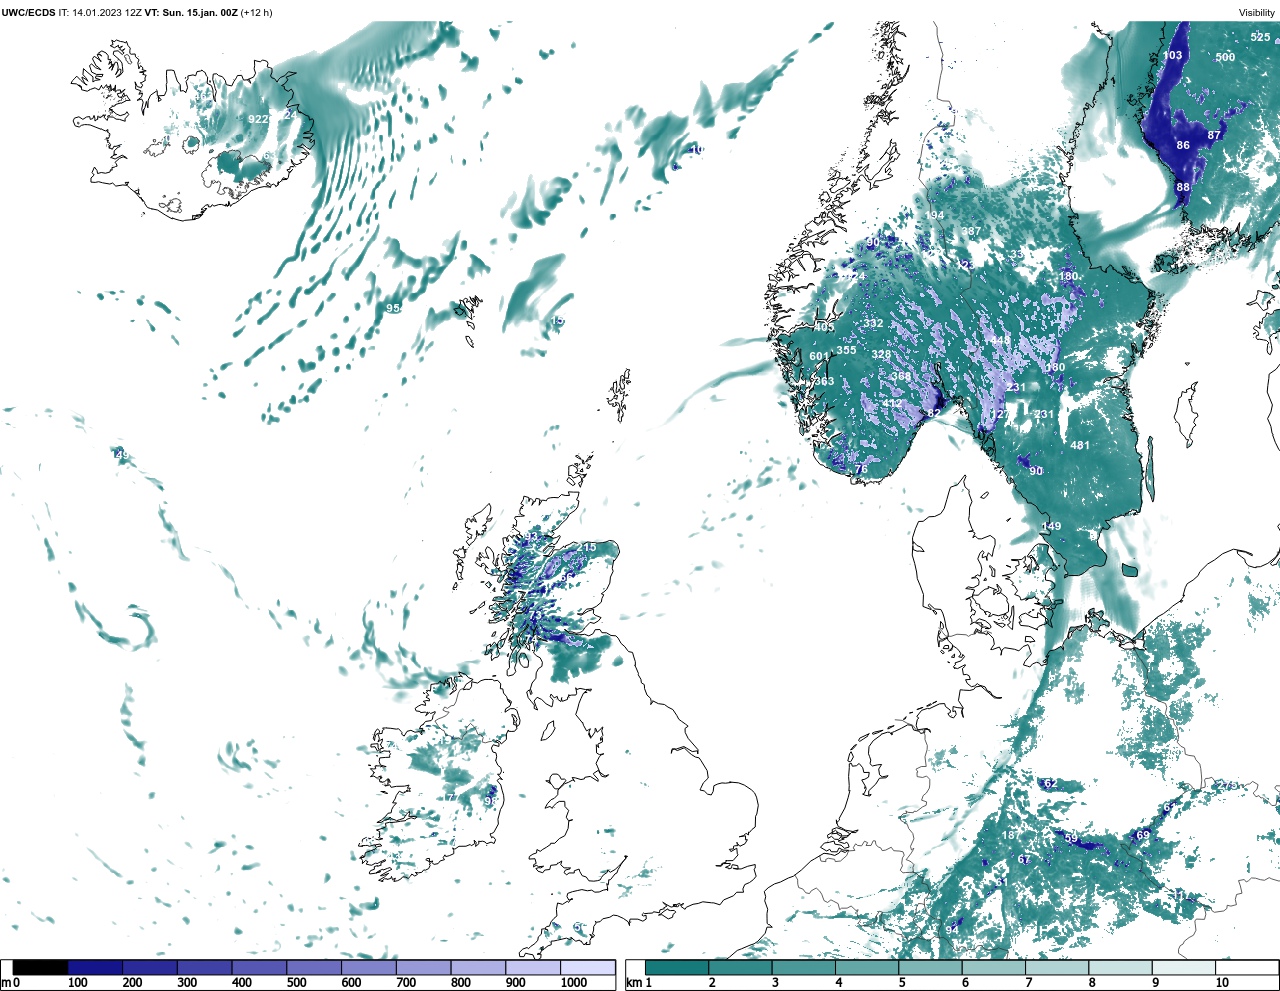Image resolution: width=1280 pixels, height=991 pixels.
Task: Click the '1000' tick label on meter legend
Action: click(x=574, y=983)
